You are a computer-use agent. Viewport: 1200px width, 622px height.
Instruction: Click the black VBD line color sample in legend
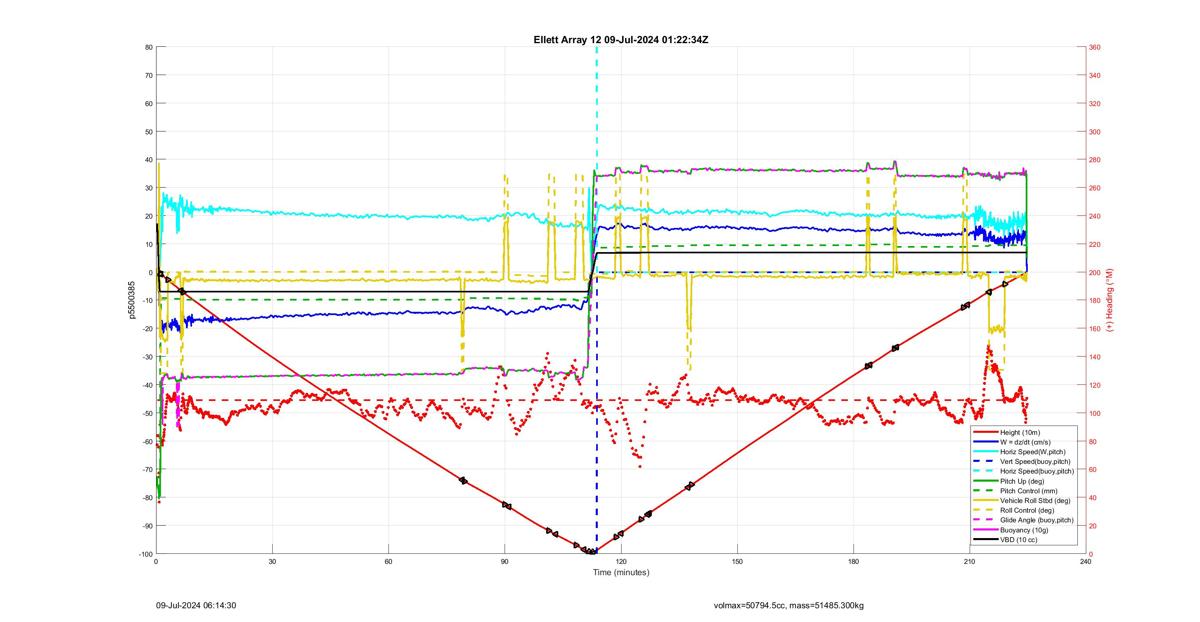(986, 540)
